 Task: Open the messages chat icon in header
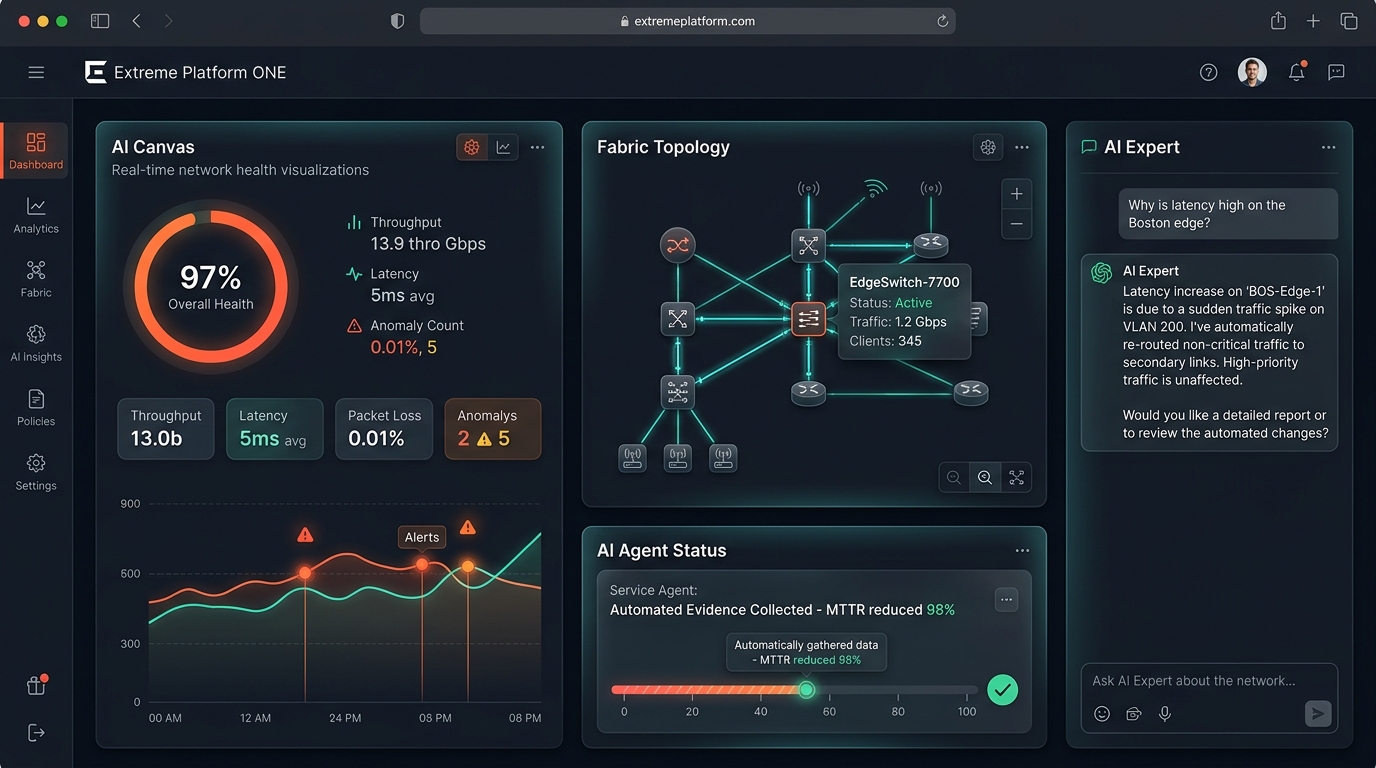(x=1336, y=72)
